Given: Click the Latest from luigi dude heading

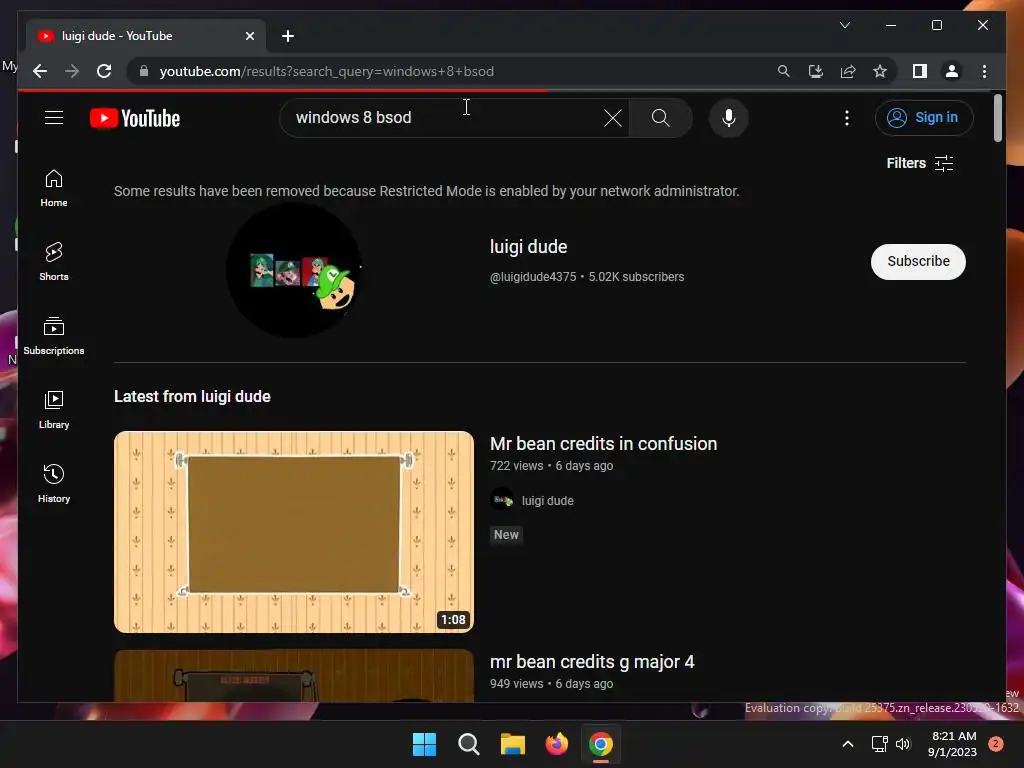Looking at the screenshot, I should pyautogui.click(x=192, y=396).
